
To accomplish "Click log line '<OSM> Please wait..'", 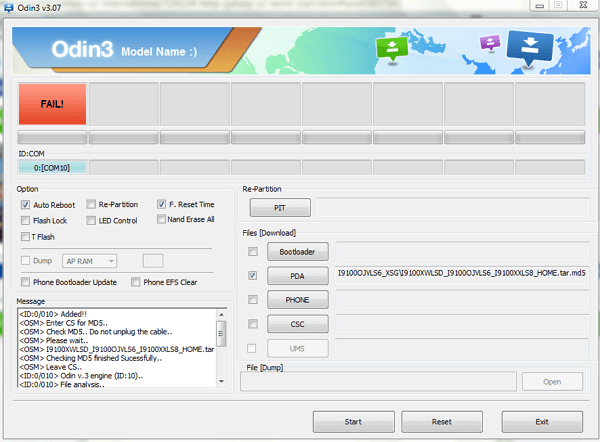I will [54, 341].
